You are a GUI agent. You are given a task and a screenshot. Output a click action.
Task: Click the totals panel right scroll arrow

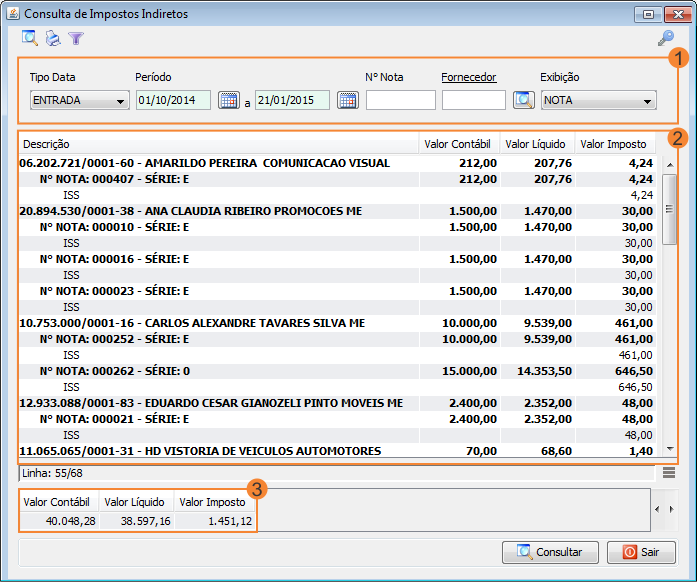[x=671, y=509]
